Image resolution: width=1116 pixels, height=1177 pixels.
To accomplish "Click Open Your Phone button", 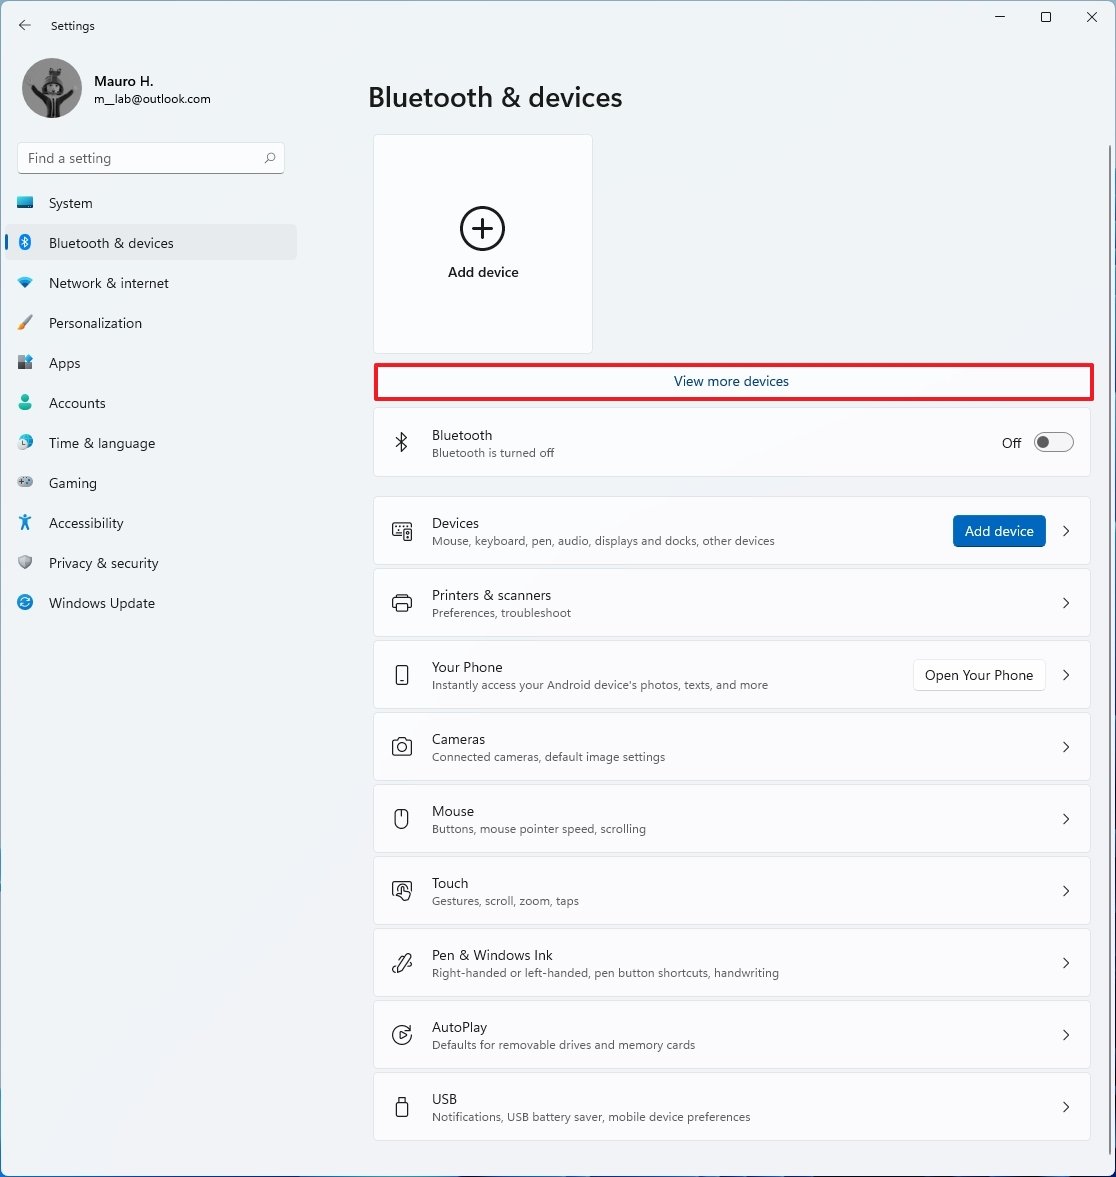I will (978, 675).
